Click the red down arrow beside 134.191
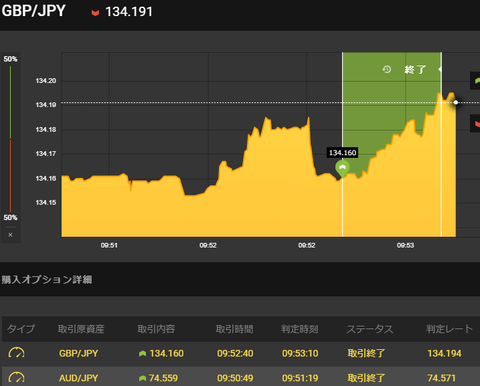The height and width of the screenshot is (386, 480). 95,13
